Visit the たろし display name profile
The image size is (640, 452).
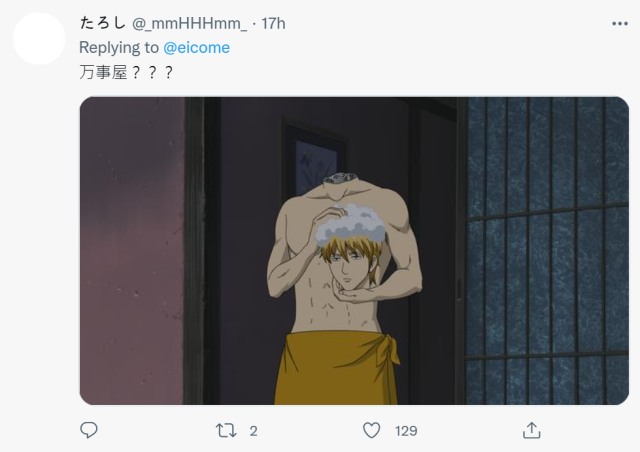coord(102,23)
